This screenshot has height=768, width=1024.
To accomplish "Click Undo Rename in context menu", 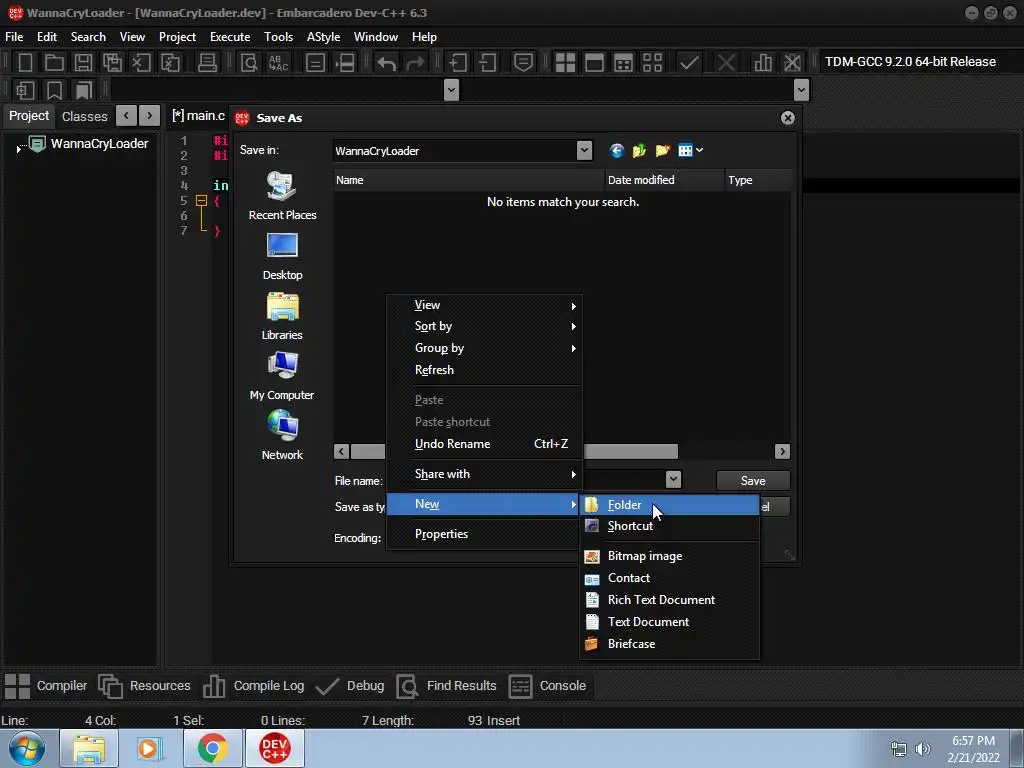I will tap(484, 444).
